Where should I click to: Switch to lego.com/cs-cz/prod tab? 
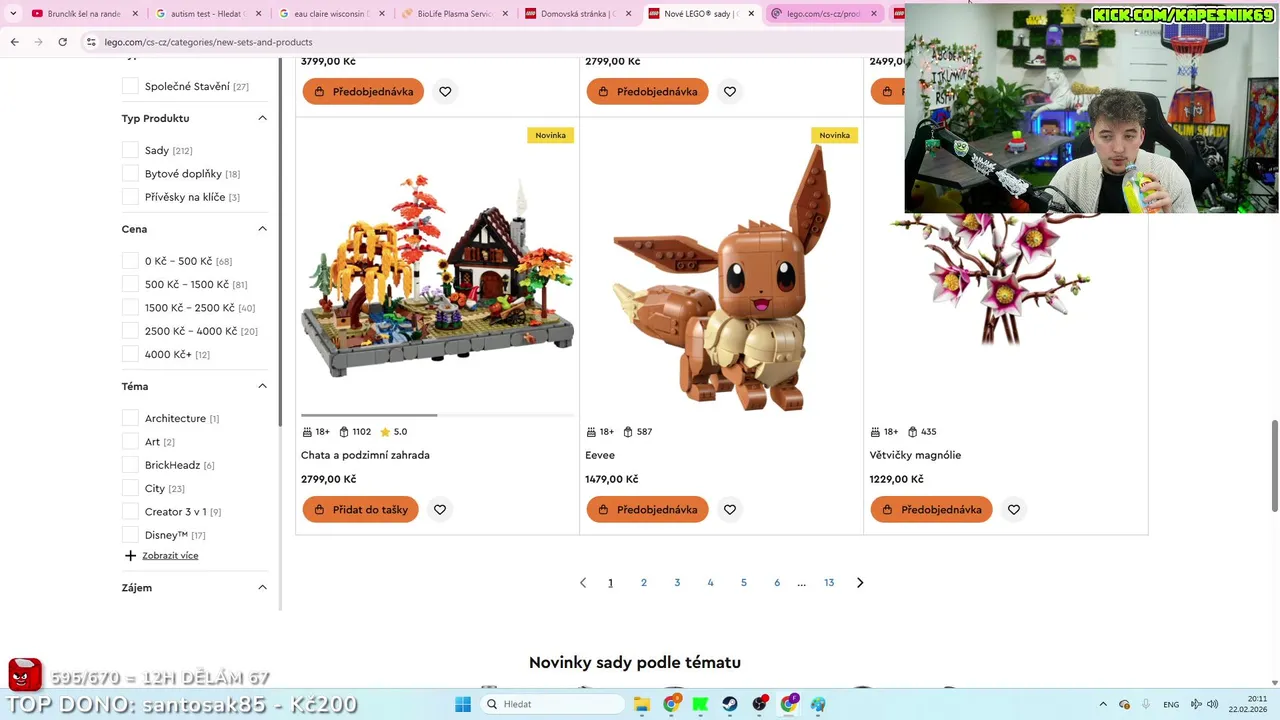point(822,14)
